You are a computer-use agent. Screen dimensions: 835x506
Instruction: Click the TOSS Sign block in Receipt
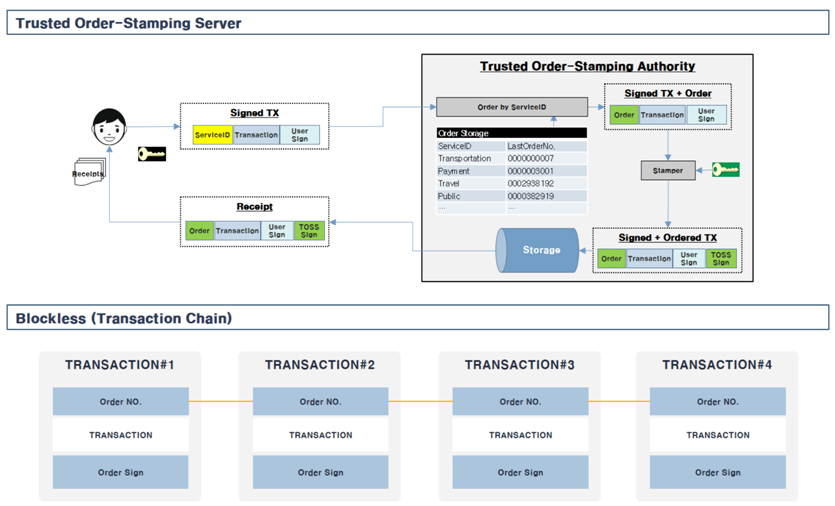(309, 231)
